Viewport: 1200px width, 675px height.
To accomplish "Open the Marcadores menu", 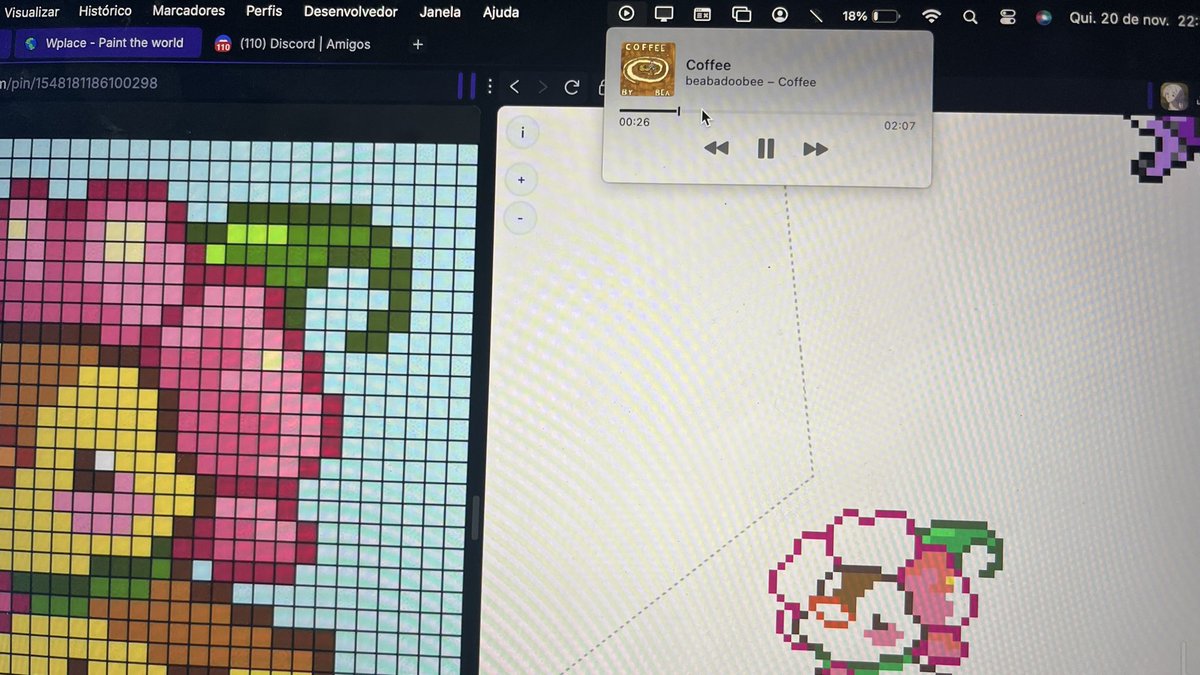I will pos(188,11).
